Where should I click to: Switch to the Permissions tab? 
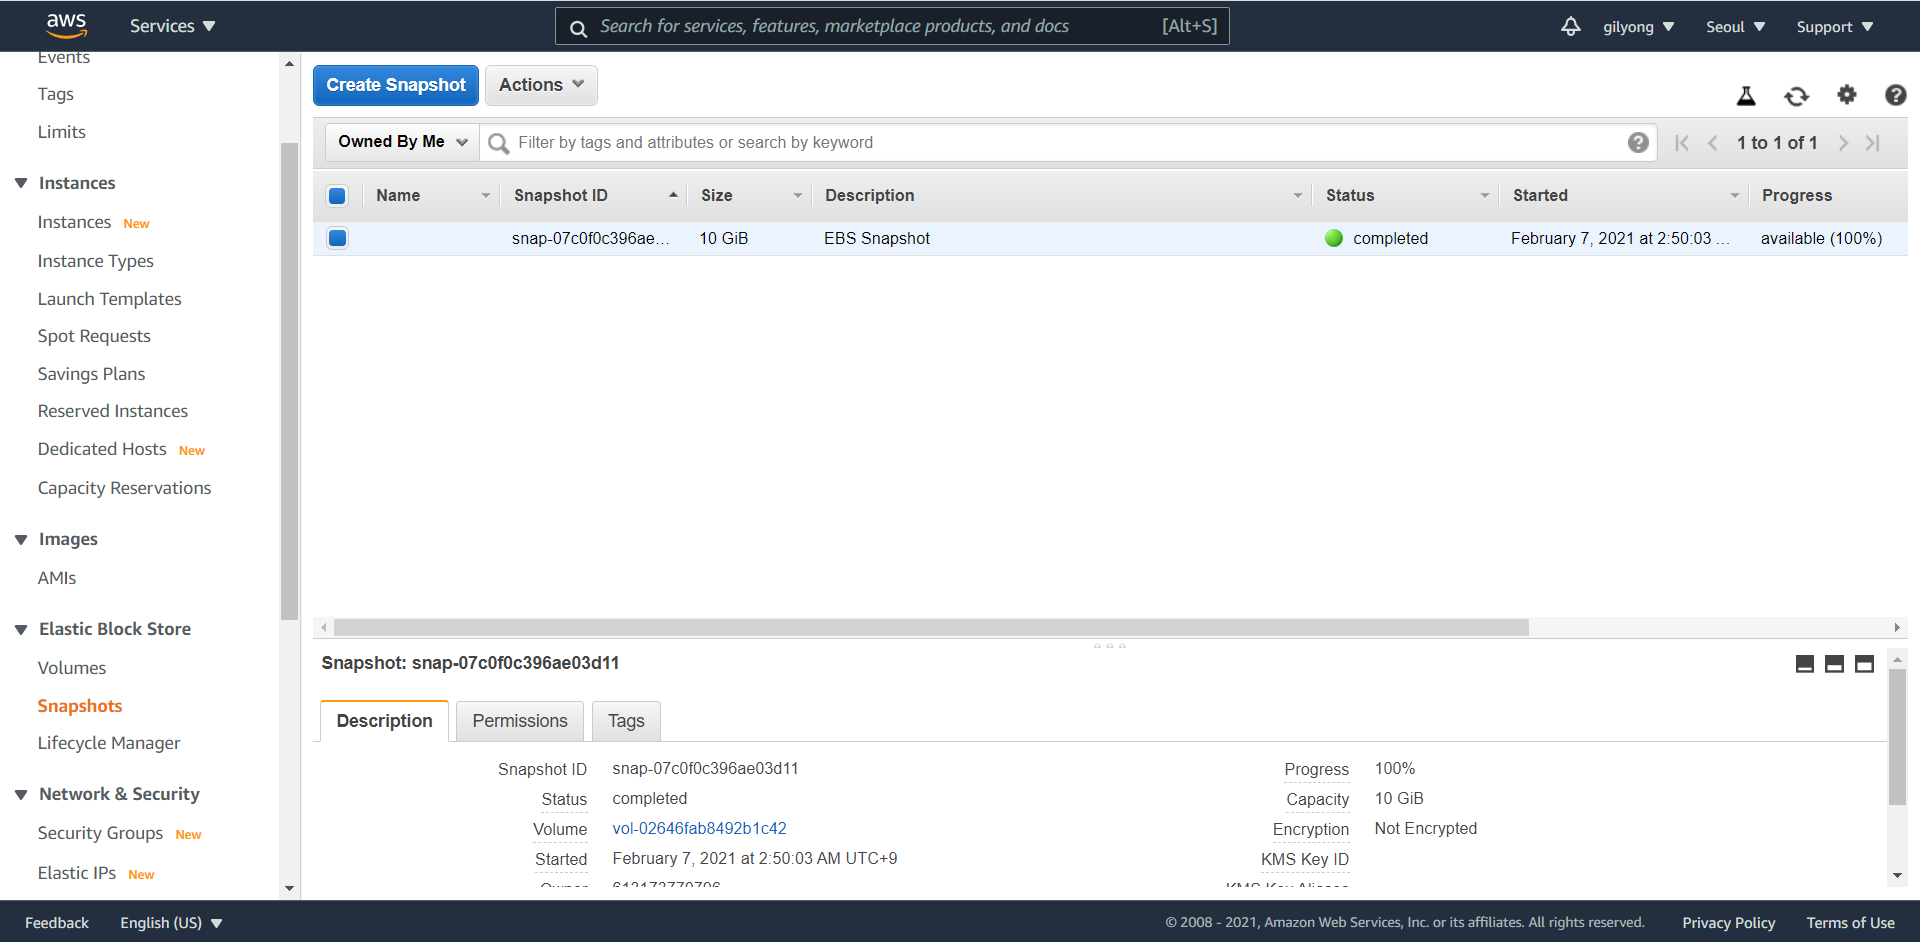pos(520,721)
